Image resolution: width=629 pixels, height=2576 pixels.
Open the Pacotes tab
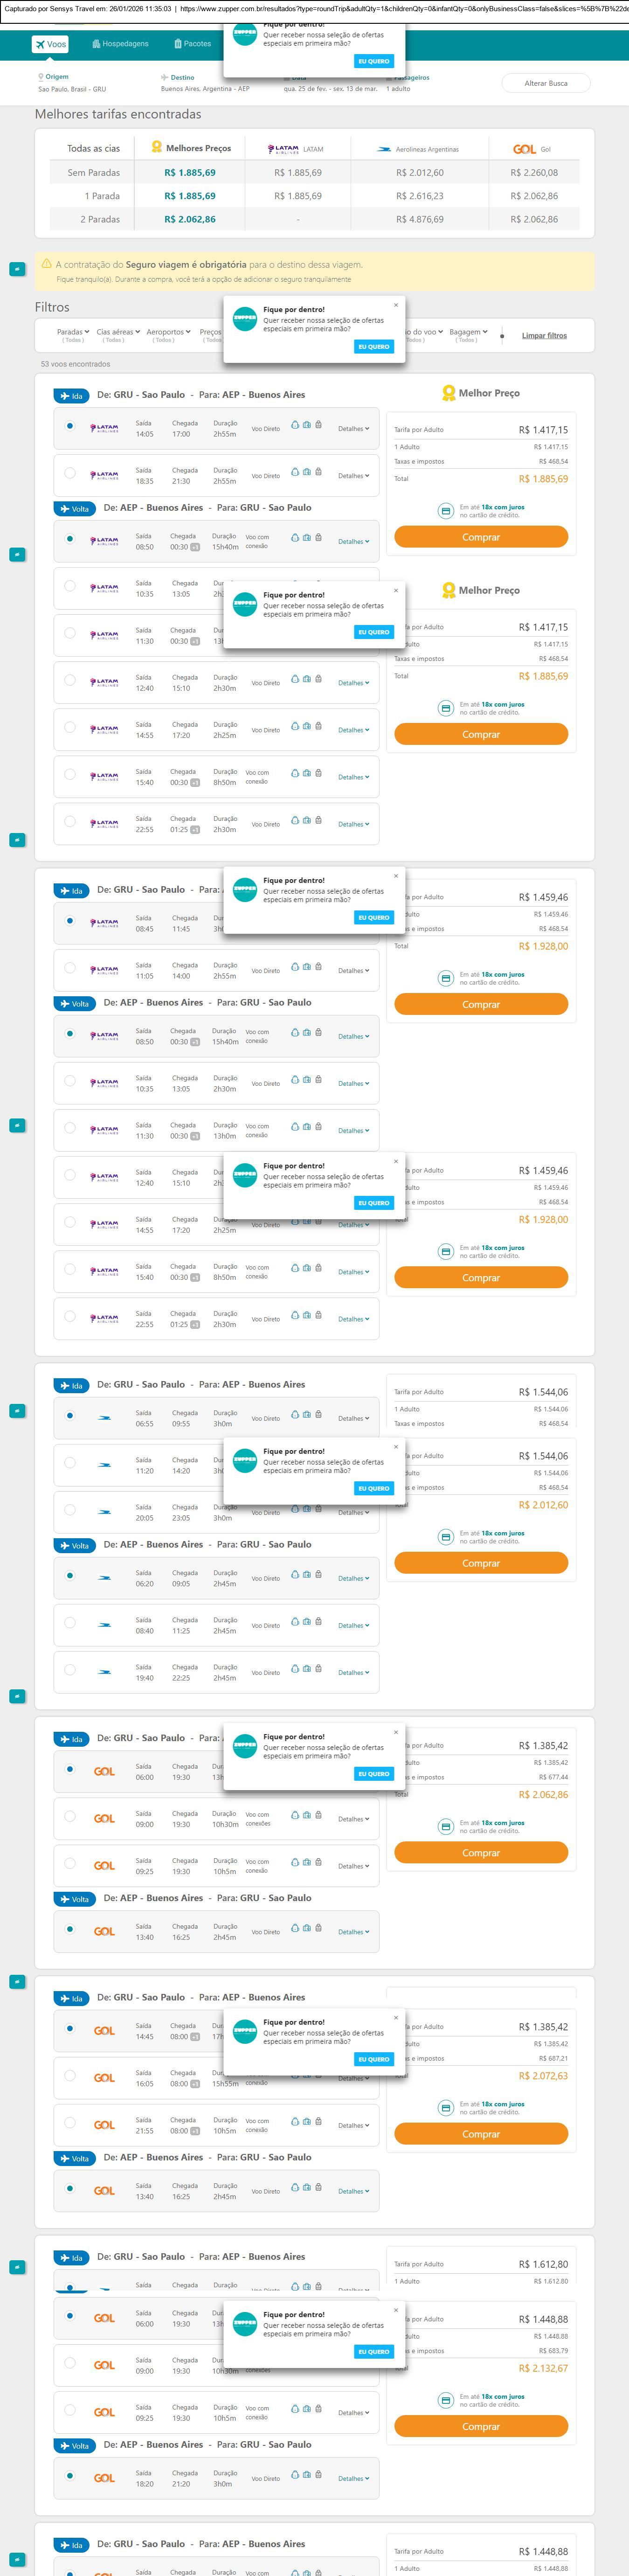(192, 44)
